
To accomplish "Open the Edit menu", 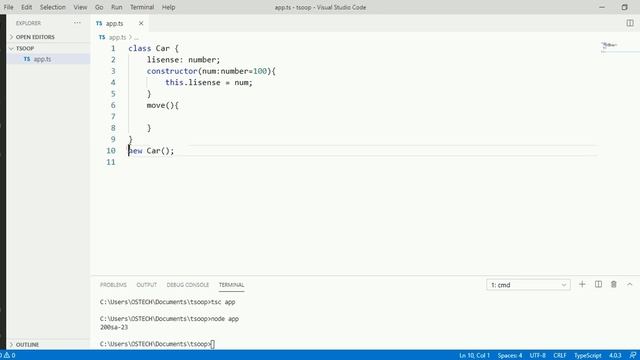I will pyautogui.click(x=27, y=7).
